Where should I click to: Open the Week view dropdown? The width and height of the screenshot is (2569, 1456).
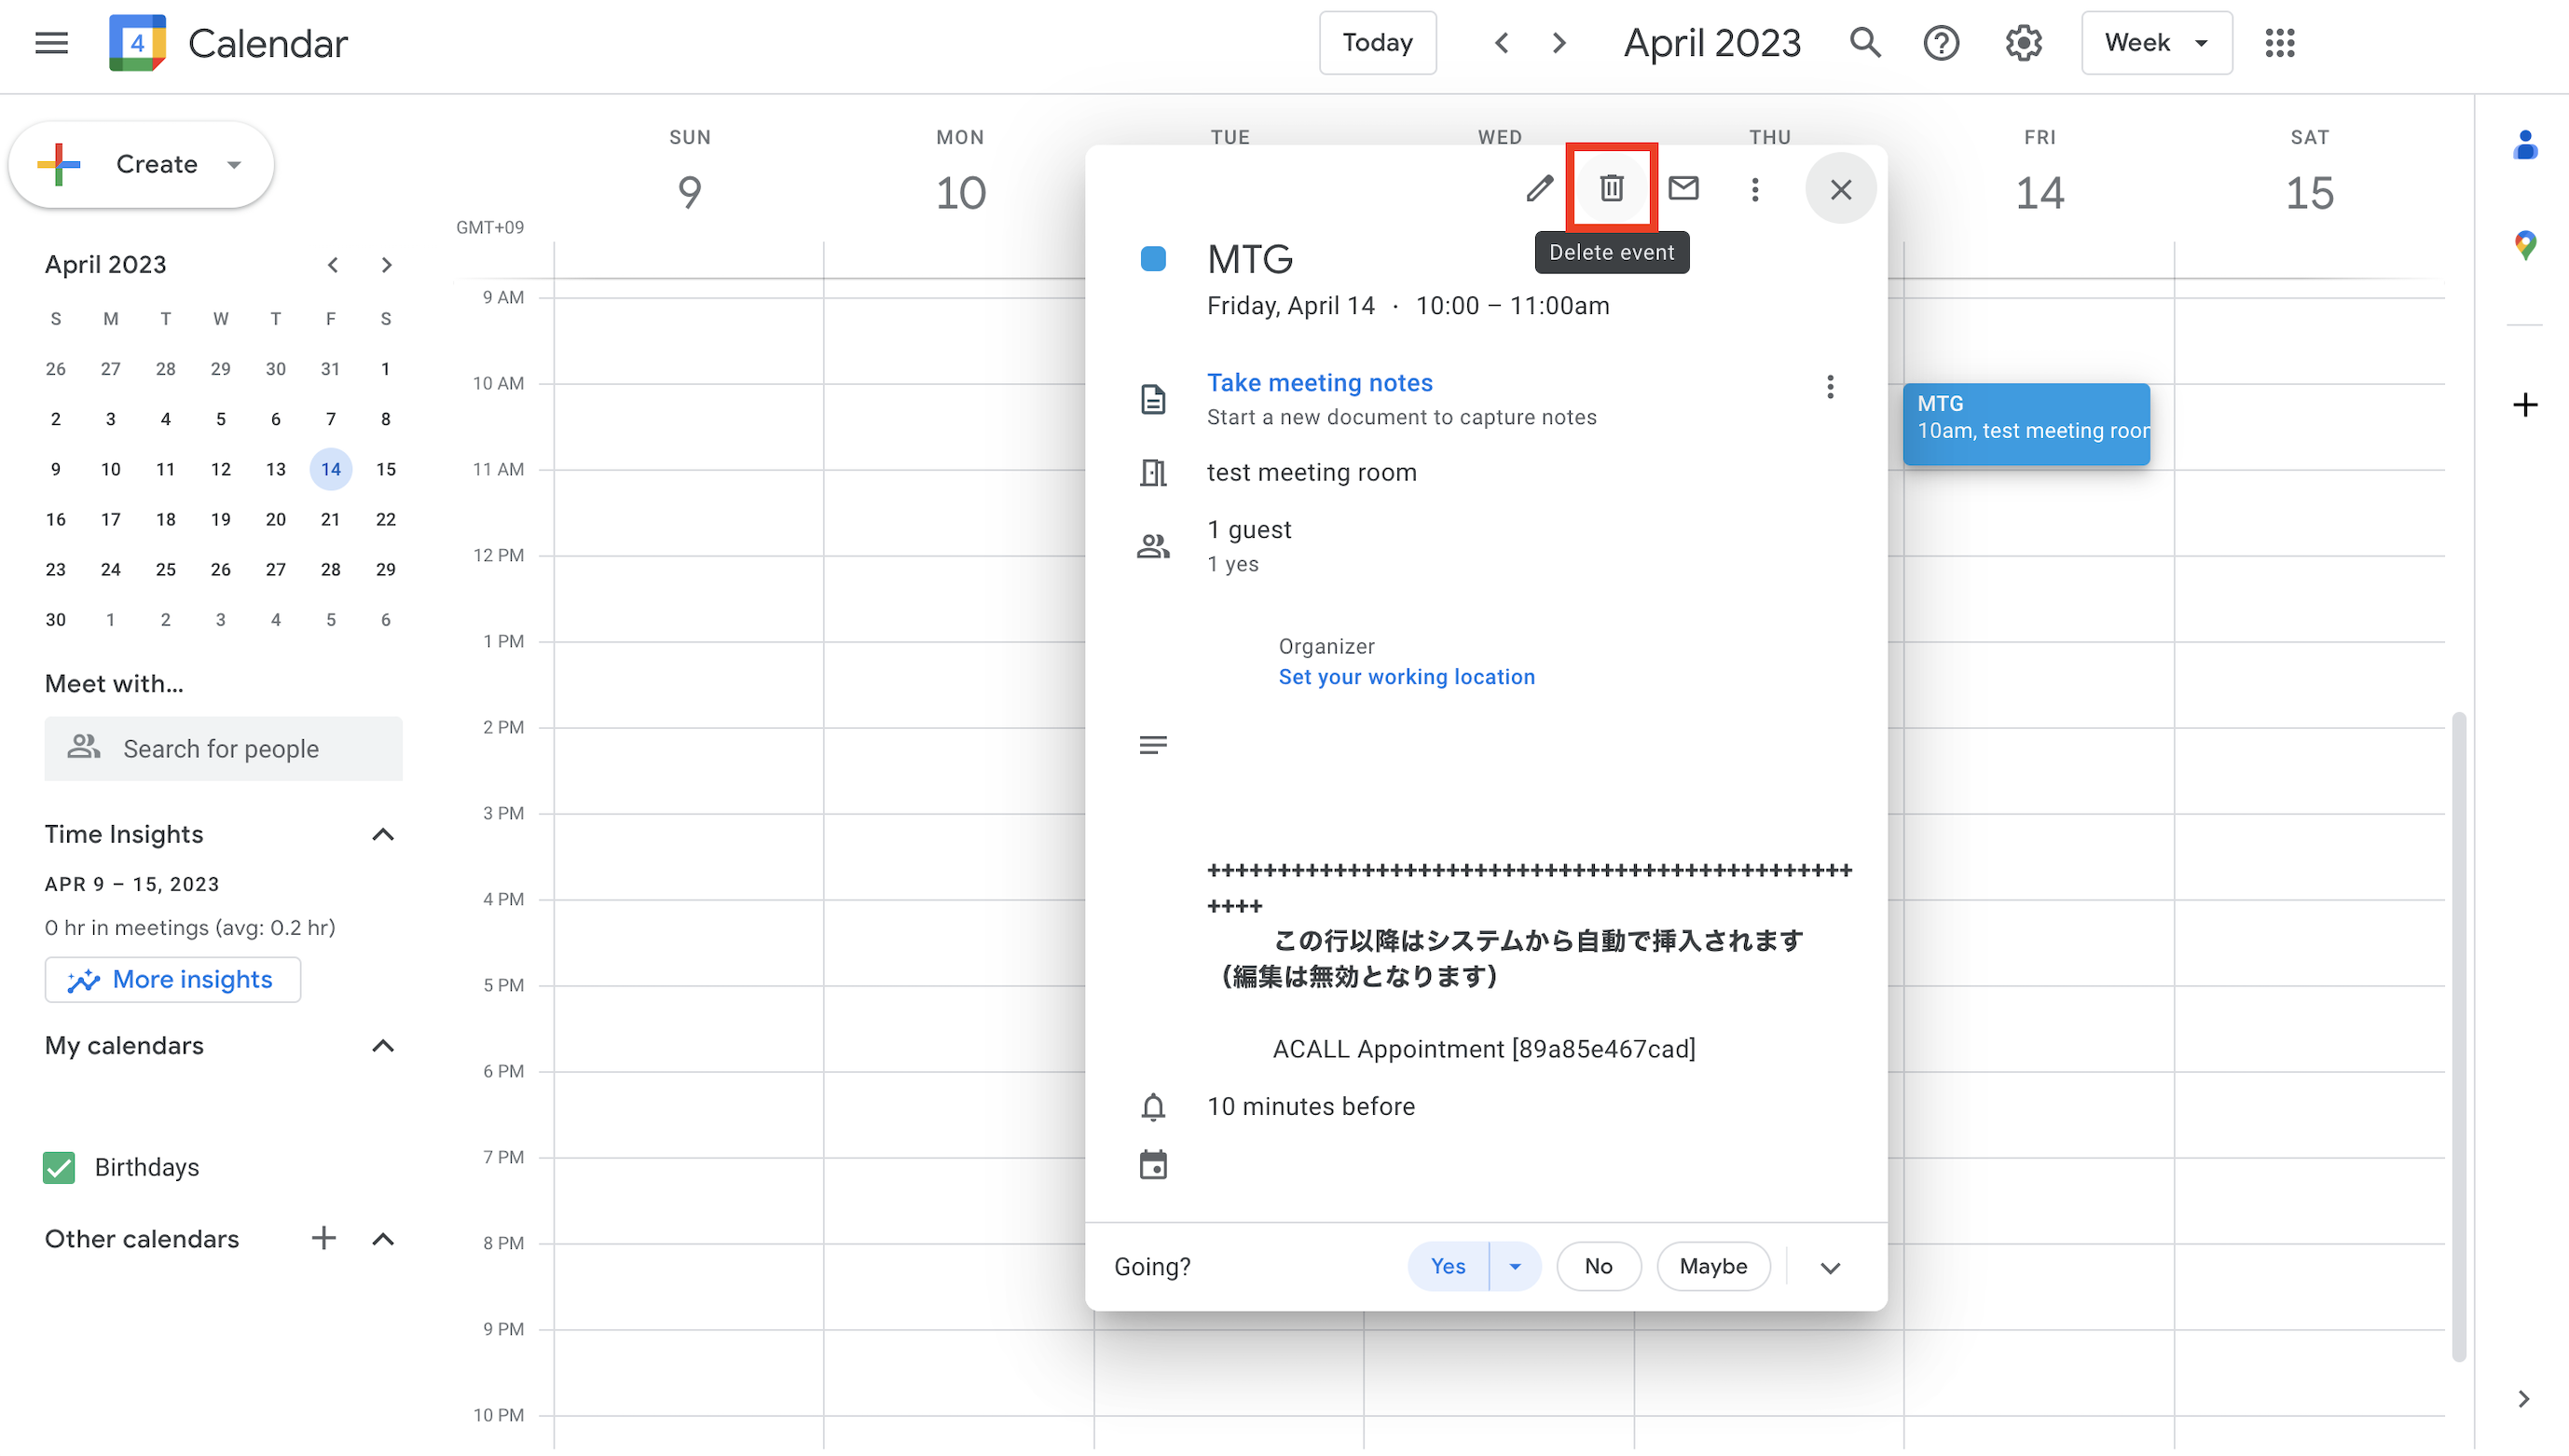point(2156,43)
